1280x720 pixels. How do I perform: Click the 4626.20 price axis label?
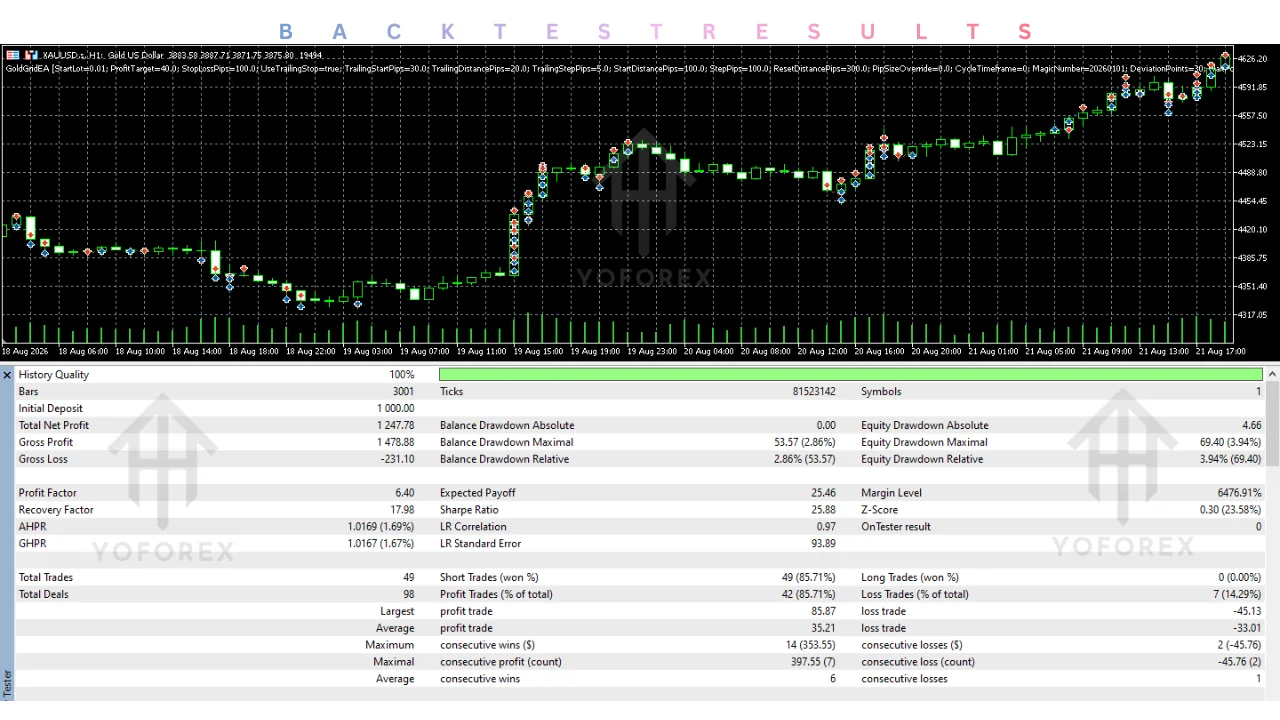tap(1254, 59)
